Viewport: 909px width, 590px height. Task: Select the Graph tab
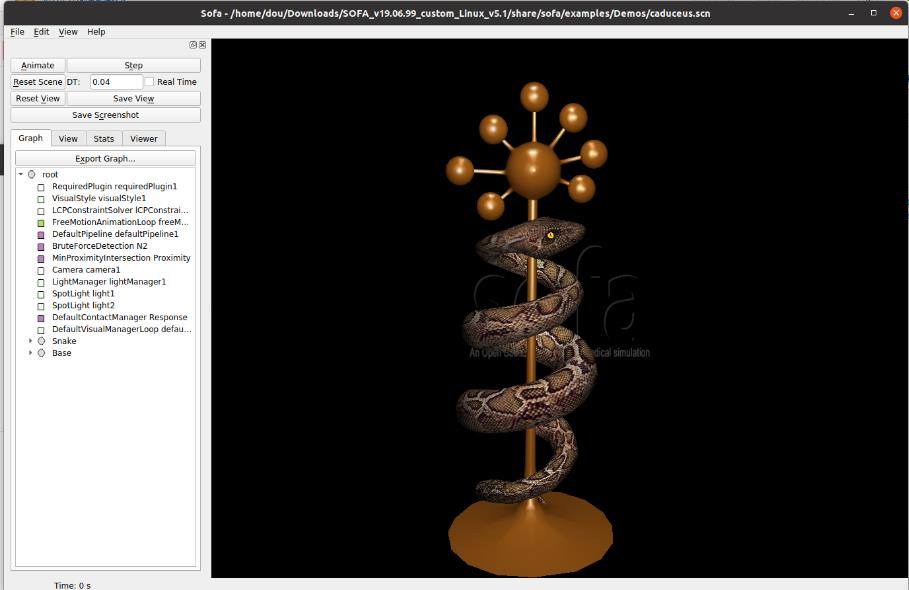click(x=30, y=138)
